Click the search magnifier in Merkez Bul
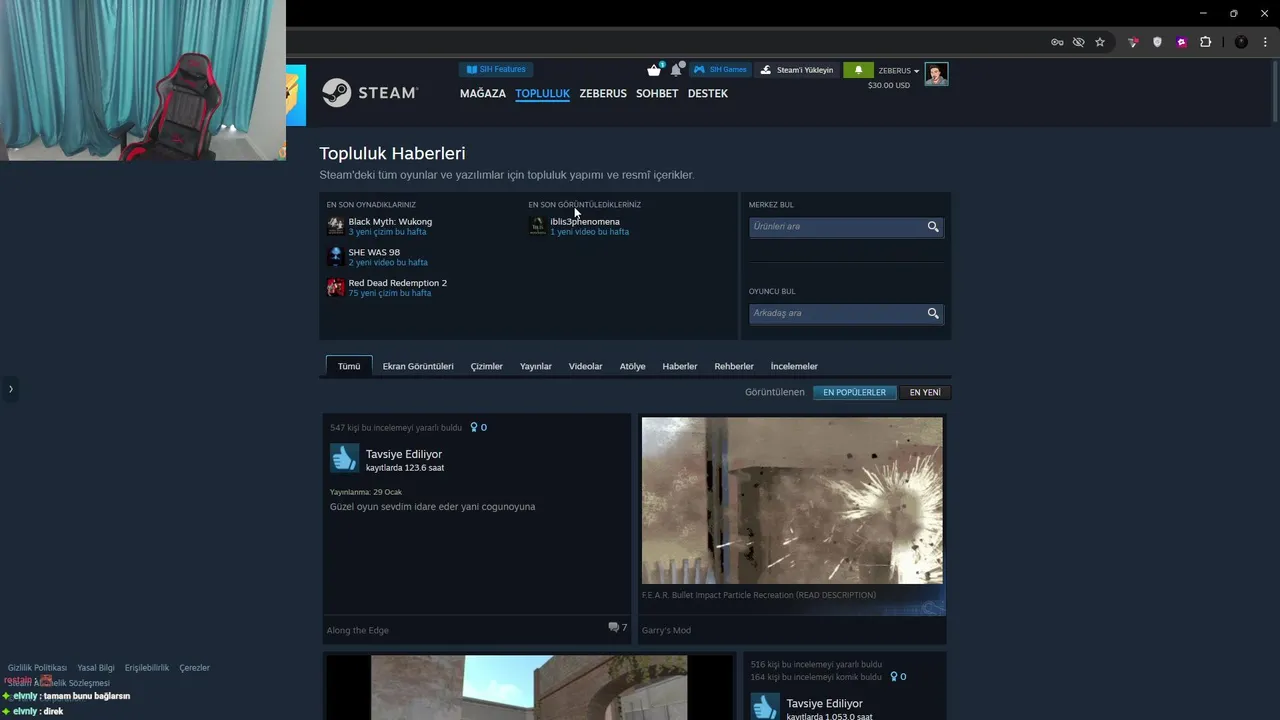 click(933, 227)
